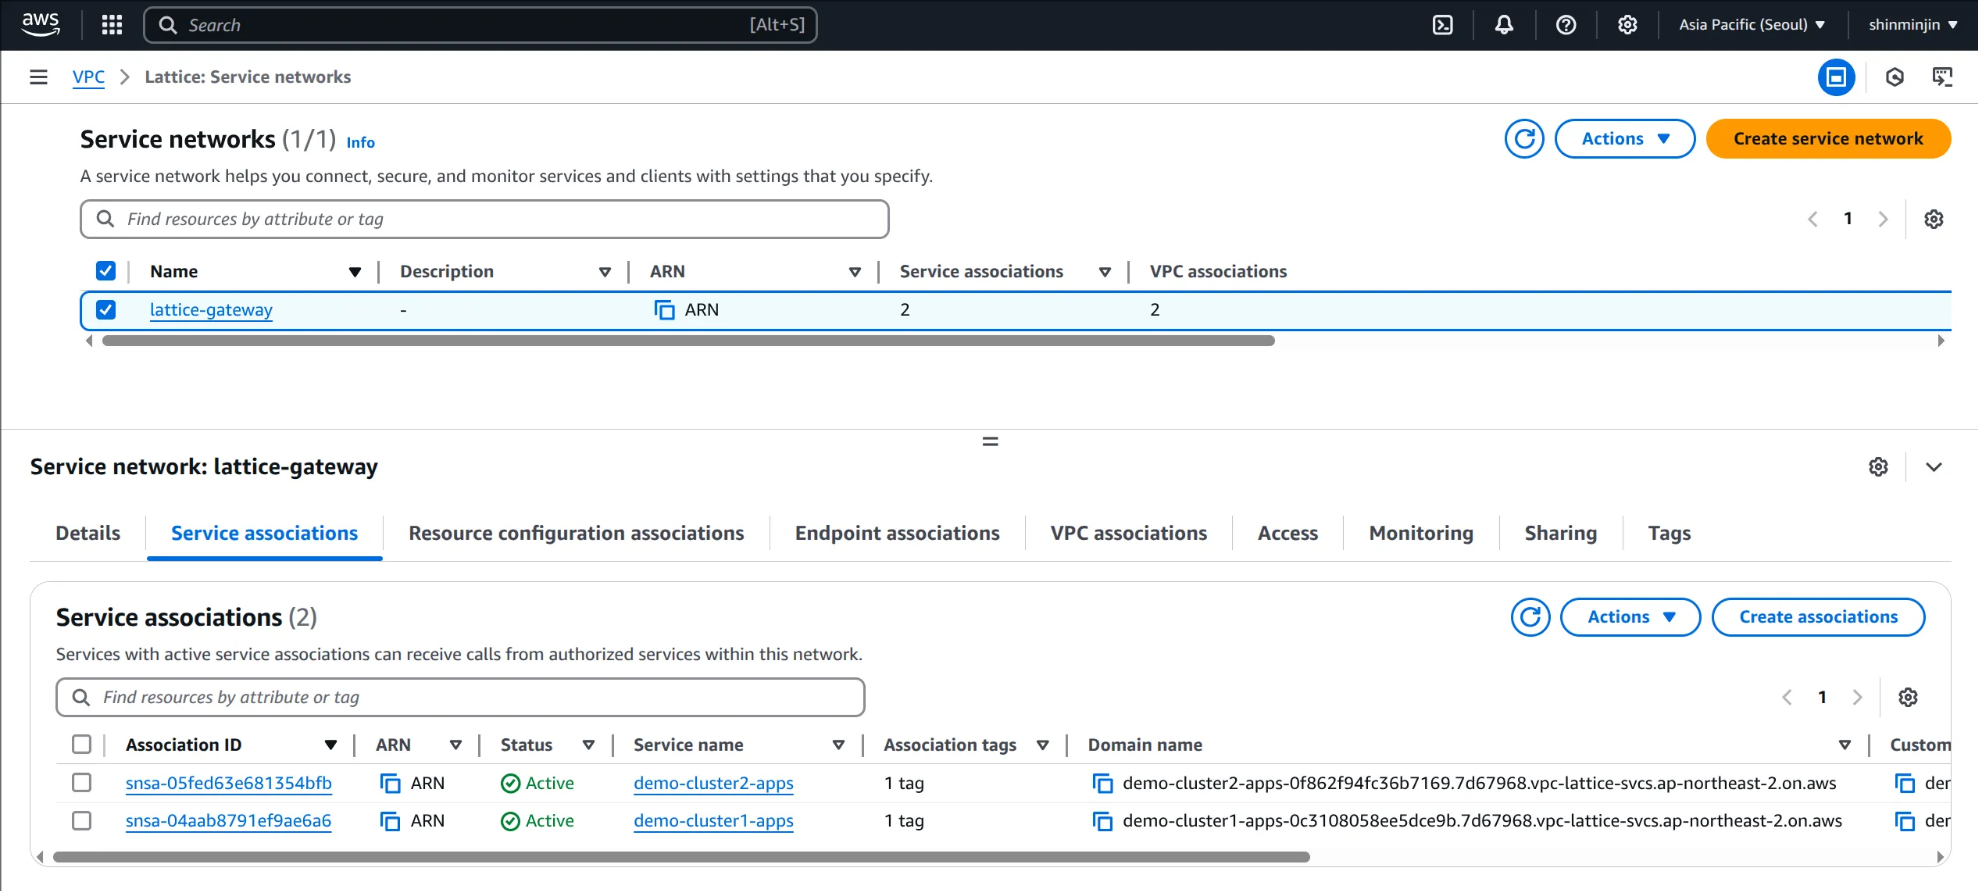Open the Asia Pacific (Seoul) region dropdown
Image resolution: width=1978 pixels, height=891 pixels.
click(x=1751, y=25)
